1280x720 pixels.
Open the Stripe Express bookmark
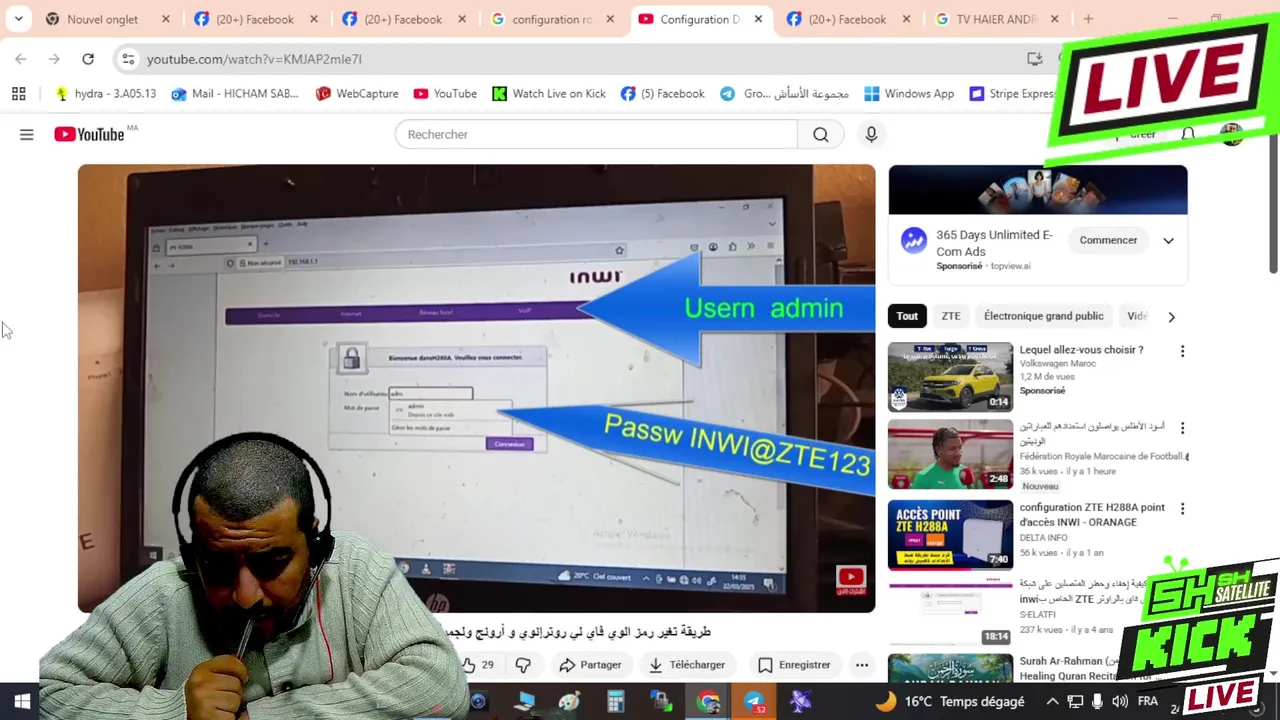pyautogui.click(x=1012, y=93)
